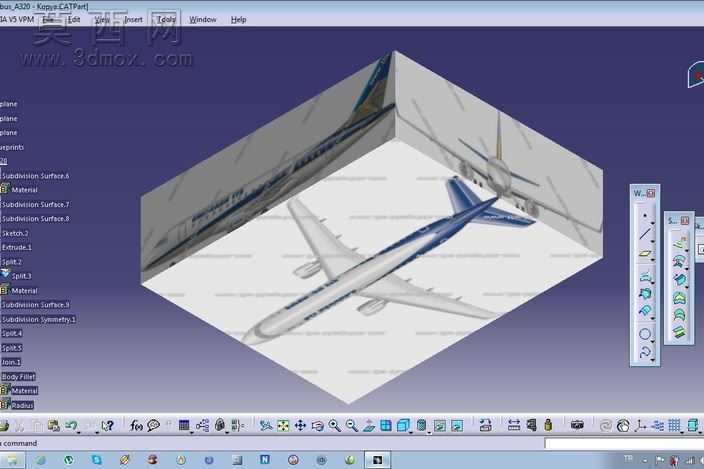Expand the Shading view mode flyout arrow
Viewport: 704px width, 469px height.
[429, 432]
